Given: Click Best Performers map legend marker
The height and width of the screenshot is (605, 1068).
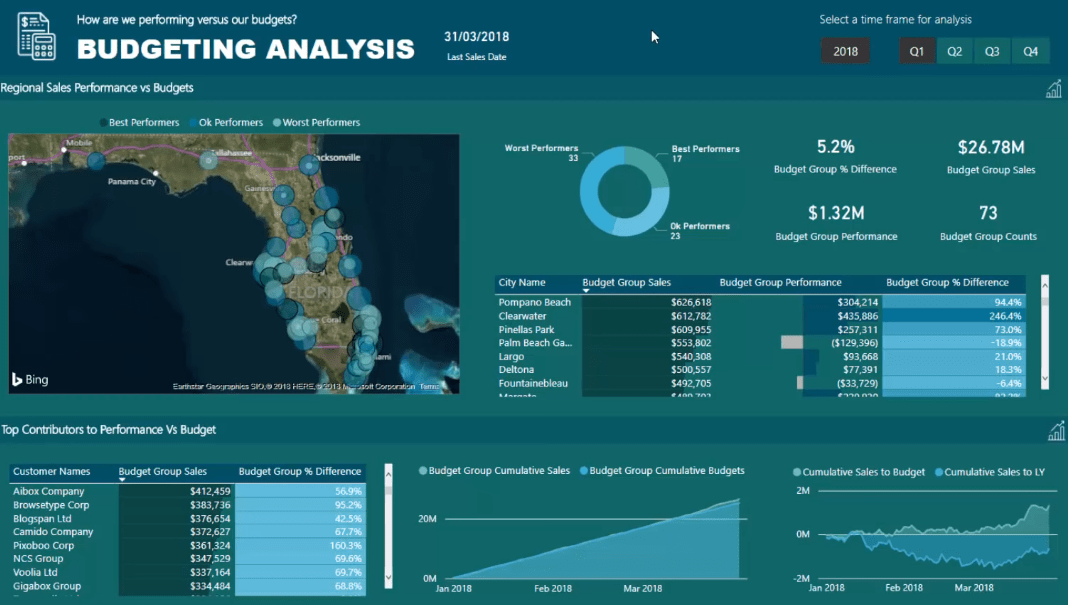Looking at the screenshot, I should 103,123.
